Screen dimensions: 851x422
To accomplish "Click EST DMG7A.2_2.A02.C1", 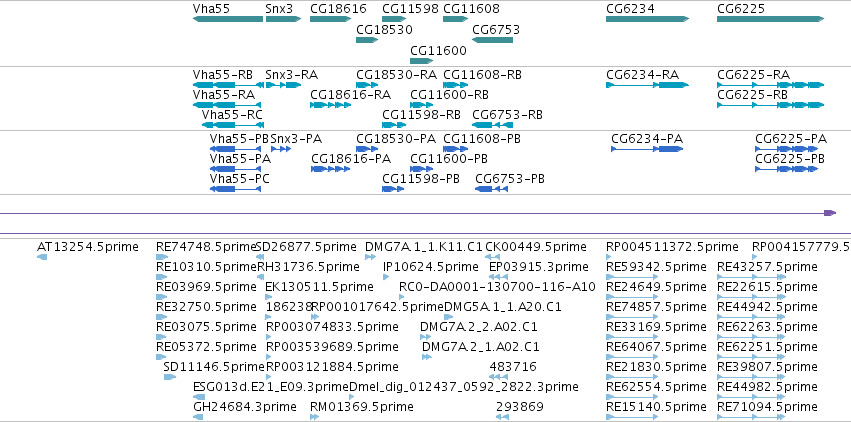I will pyautogui.click(x=479, y=327).
